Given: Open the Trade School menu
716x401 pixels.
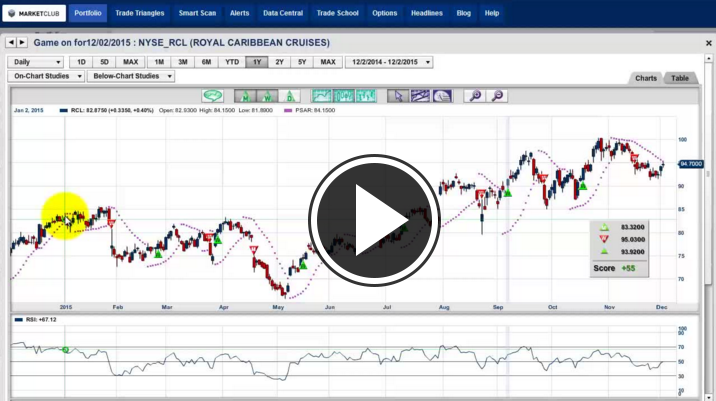Looking at the screenshot, I should [338, 13].
